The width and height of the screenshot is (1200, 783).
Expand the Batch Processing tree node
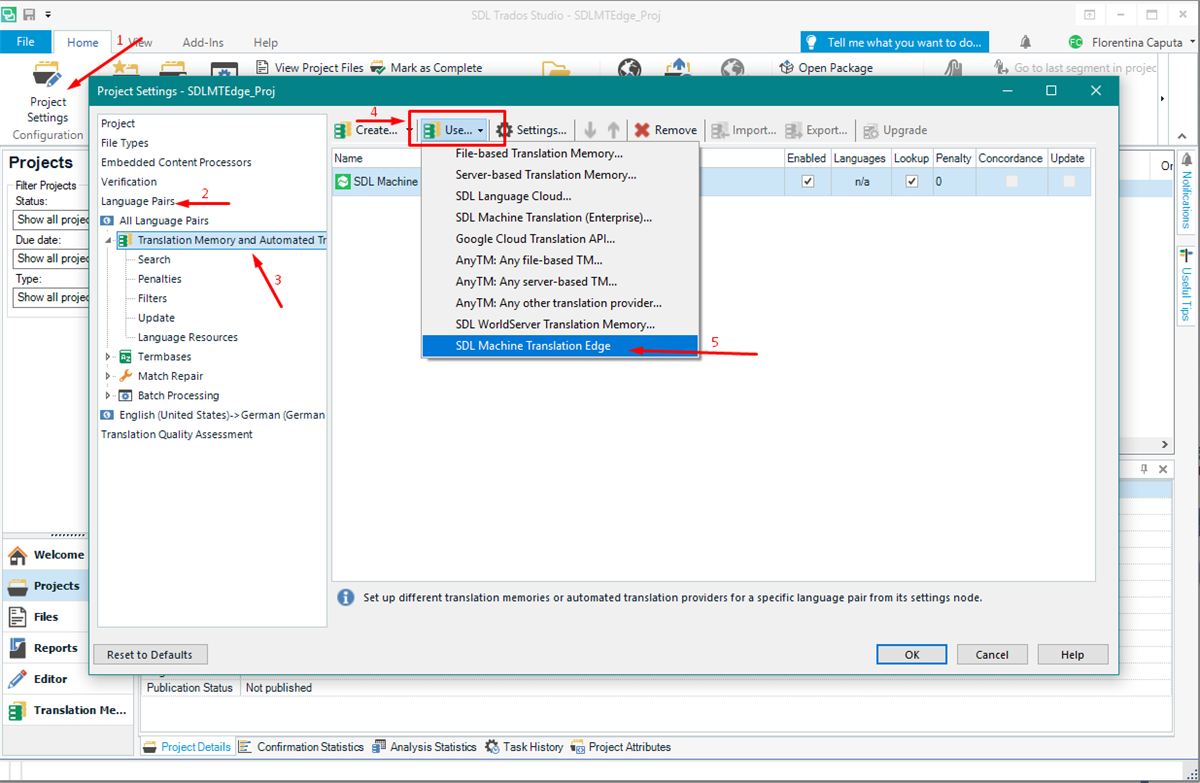point(108,396)
